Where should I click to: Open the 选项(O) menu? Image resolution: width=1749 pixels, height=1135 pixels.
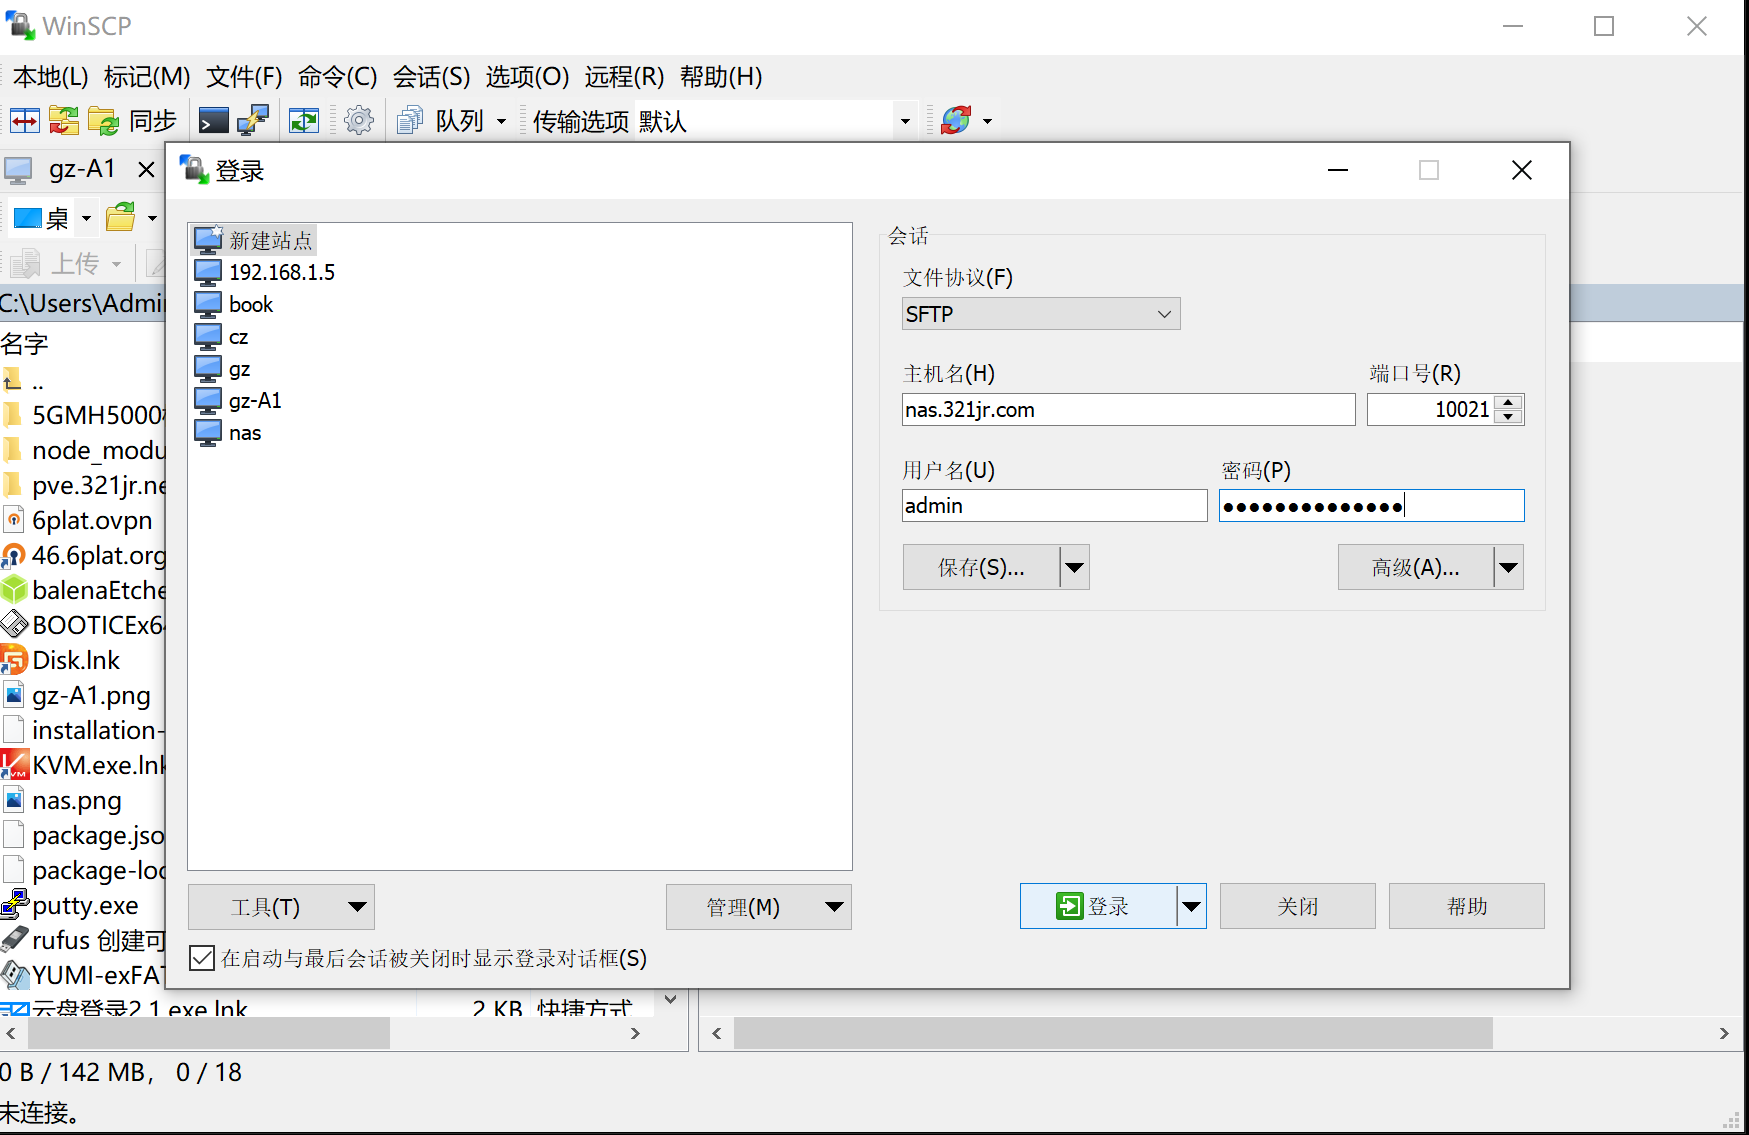[x=527, y=77]
